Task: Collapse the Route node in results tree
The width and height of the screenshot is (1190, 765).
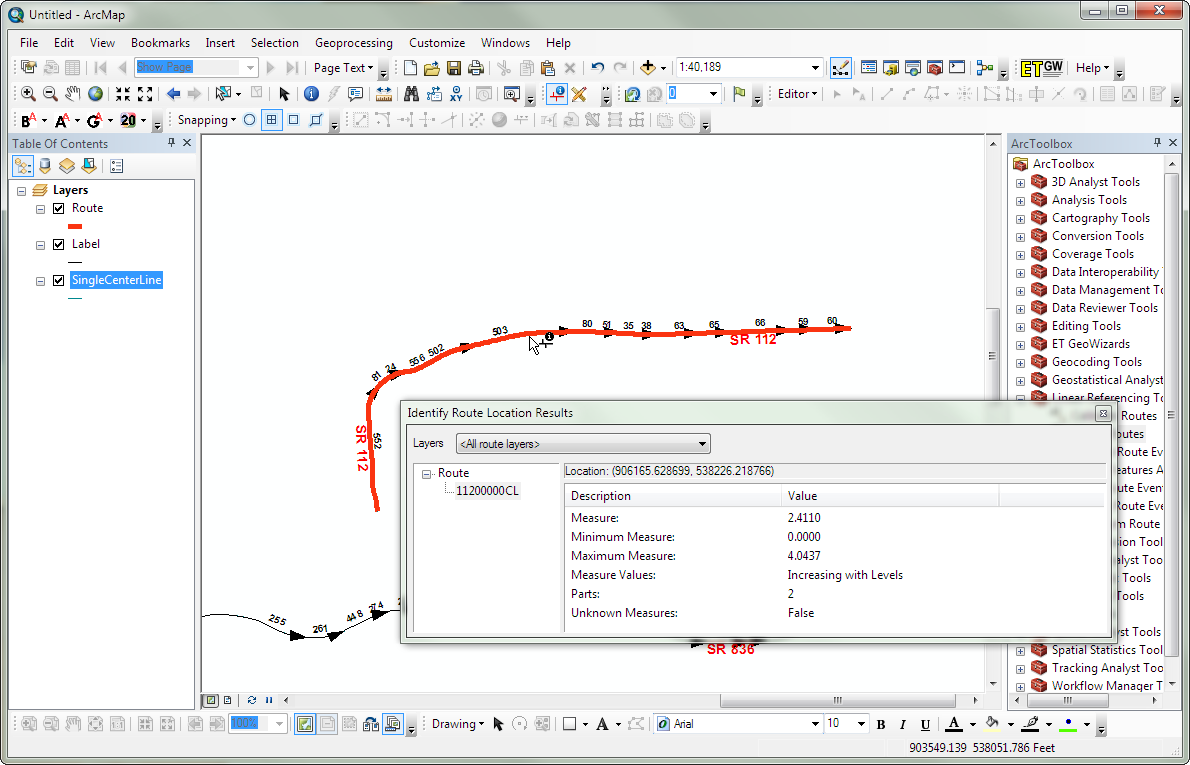Action: pos(427,474)
